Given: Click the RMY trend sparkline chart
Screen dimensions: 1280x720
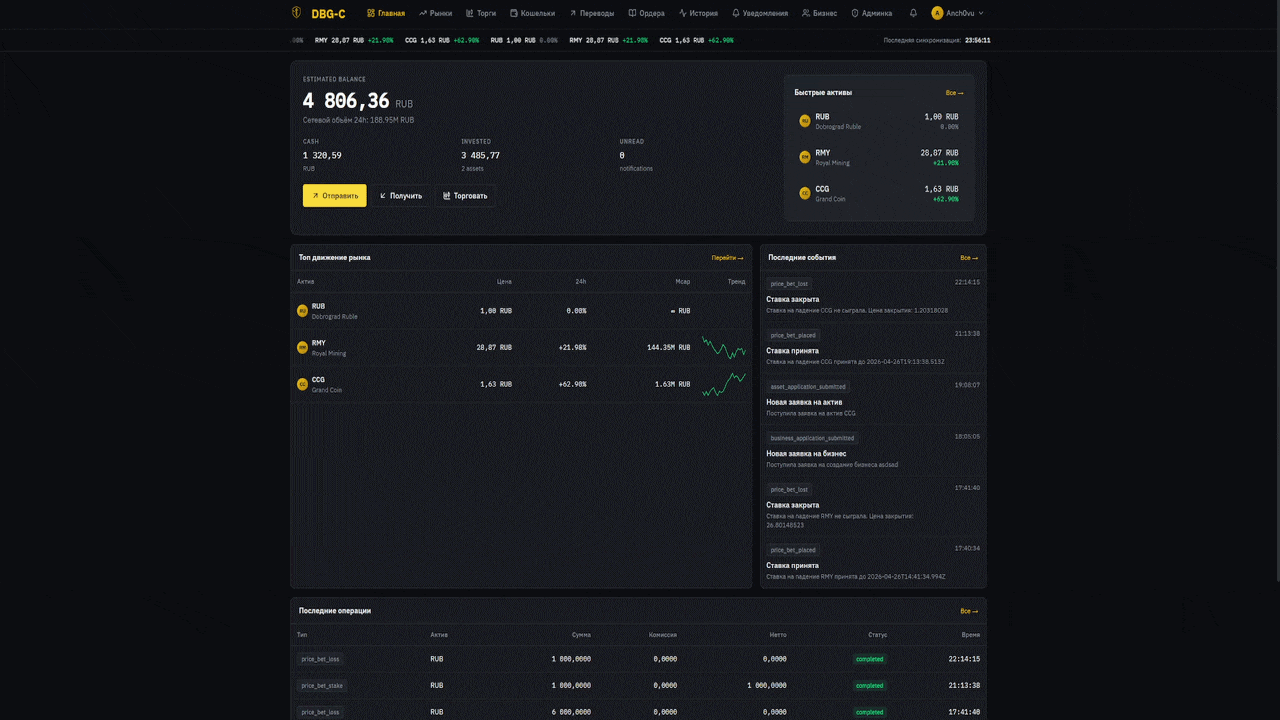Looking at the screenshot, I should 723,347.
